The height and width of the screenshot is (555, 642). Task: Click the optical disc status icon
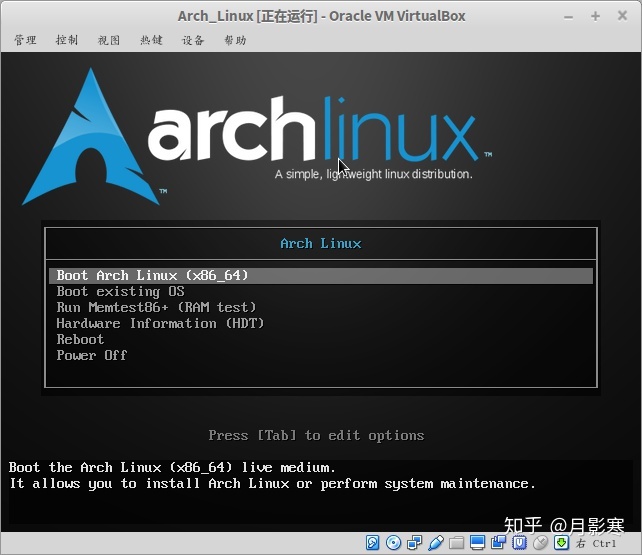(393, 543)
